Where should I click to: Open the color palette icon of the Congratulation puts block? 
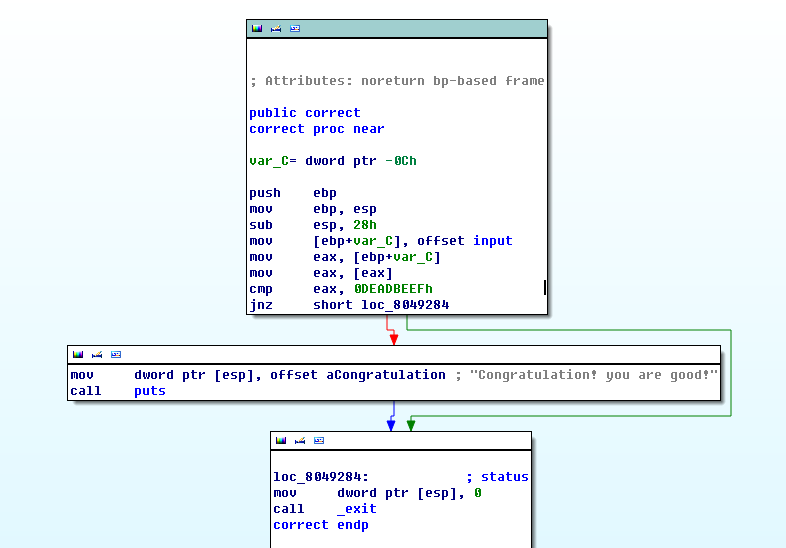pyautogui.click(x=78, y=354)
